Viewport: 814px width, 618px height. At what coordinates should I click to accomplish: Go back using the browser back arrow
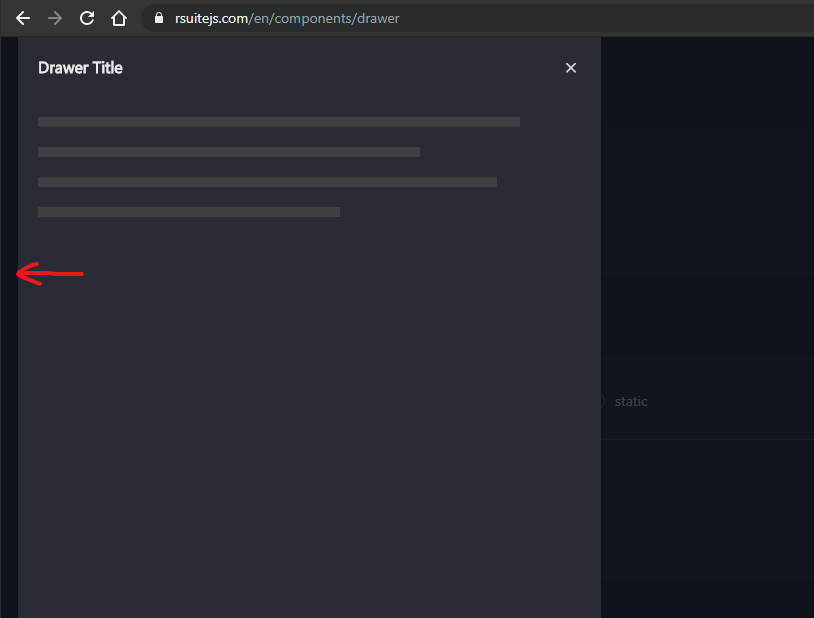[x=23, y=19]
